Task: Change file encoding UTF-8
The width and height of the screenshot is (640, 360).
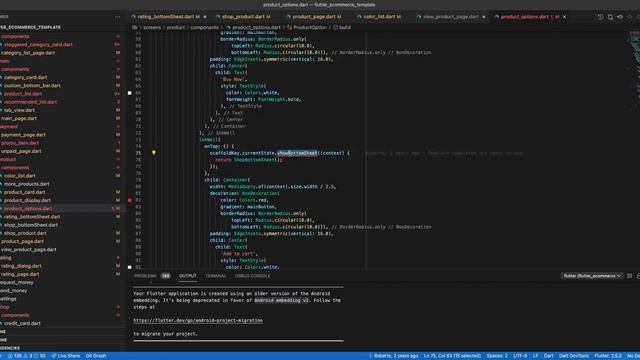Action: click(520, 356)
